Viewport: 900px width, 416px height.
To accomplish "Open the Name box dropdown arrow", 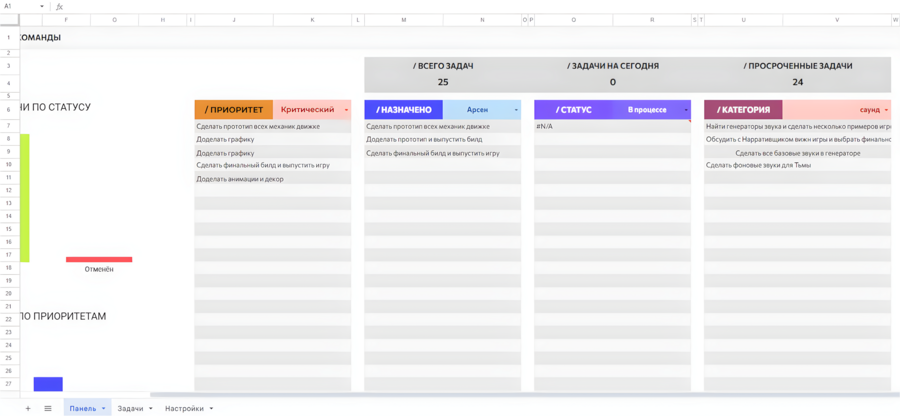I will pos(42,6).
